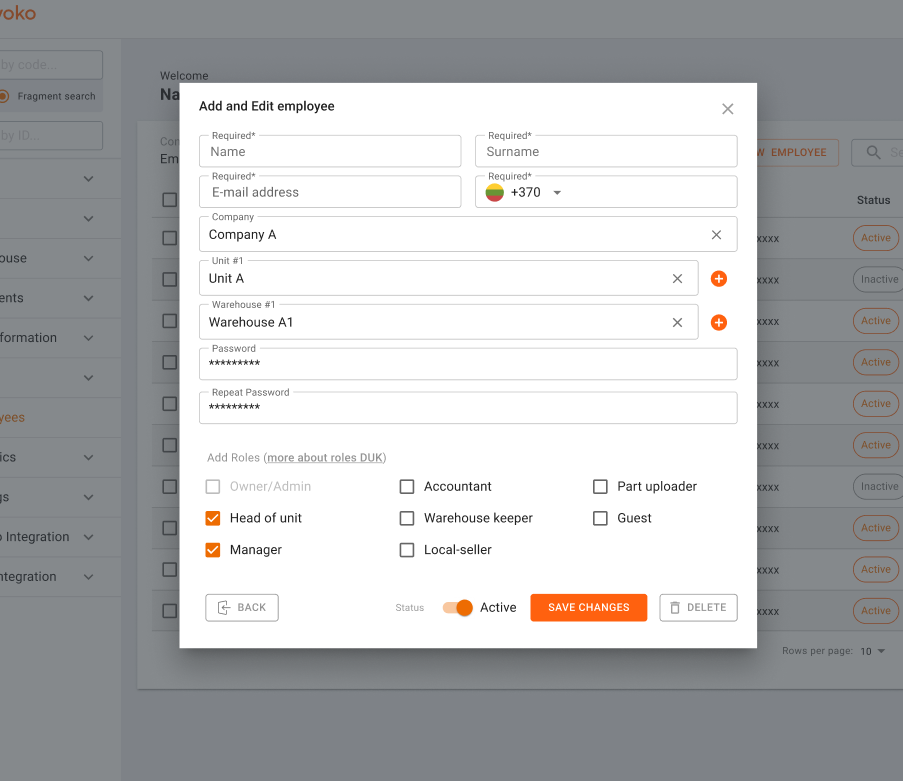Click the Save Changes button
This screenshot has width=903, height=781.
pos(588,608)
